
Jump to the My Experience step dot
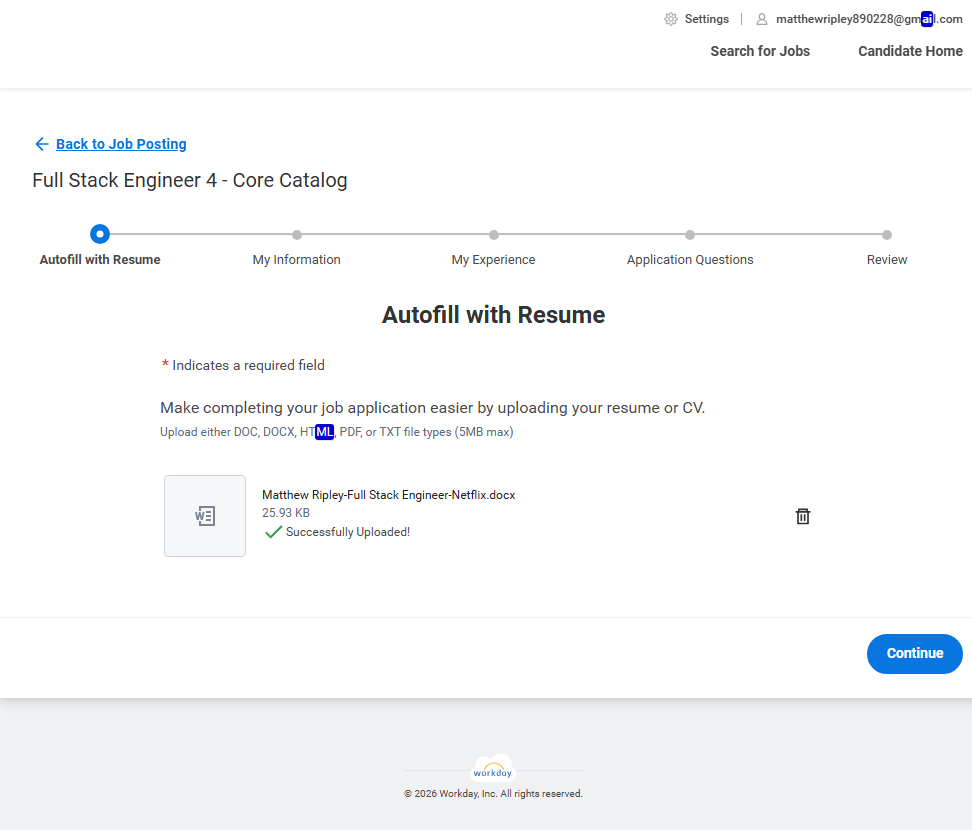click(x=494, y=235)
